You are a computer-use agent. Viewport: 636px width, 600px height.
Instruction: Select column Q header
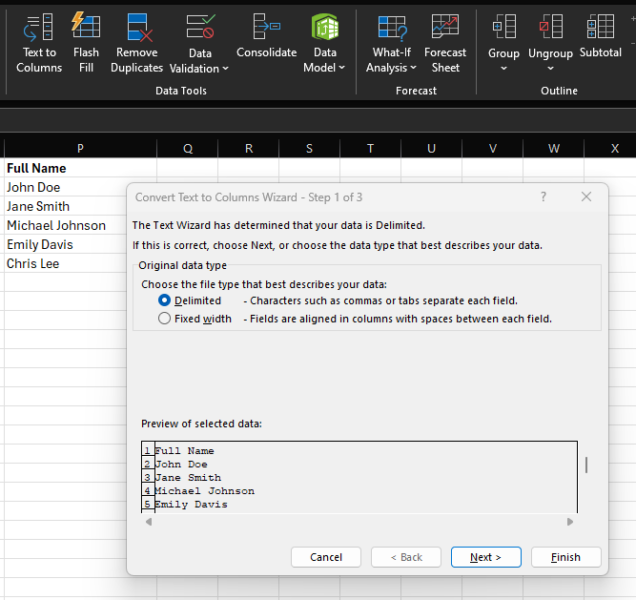coord(188,148)
